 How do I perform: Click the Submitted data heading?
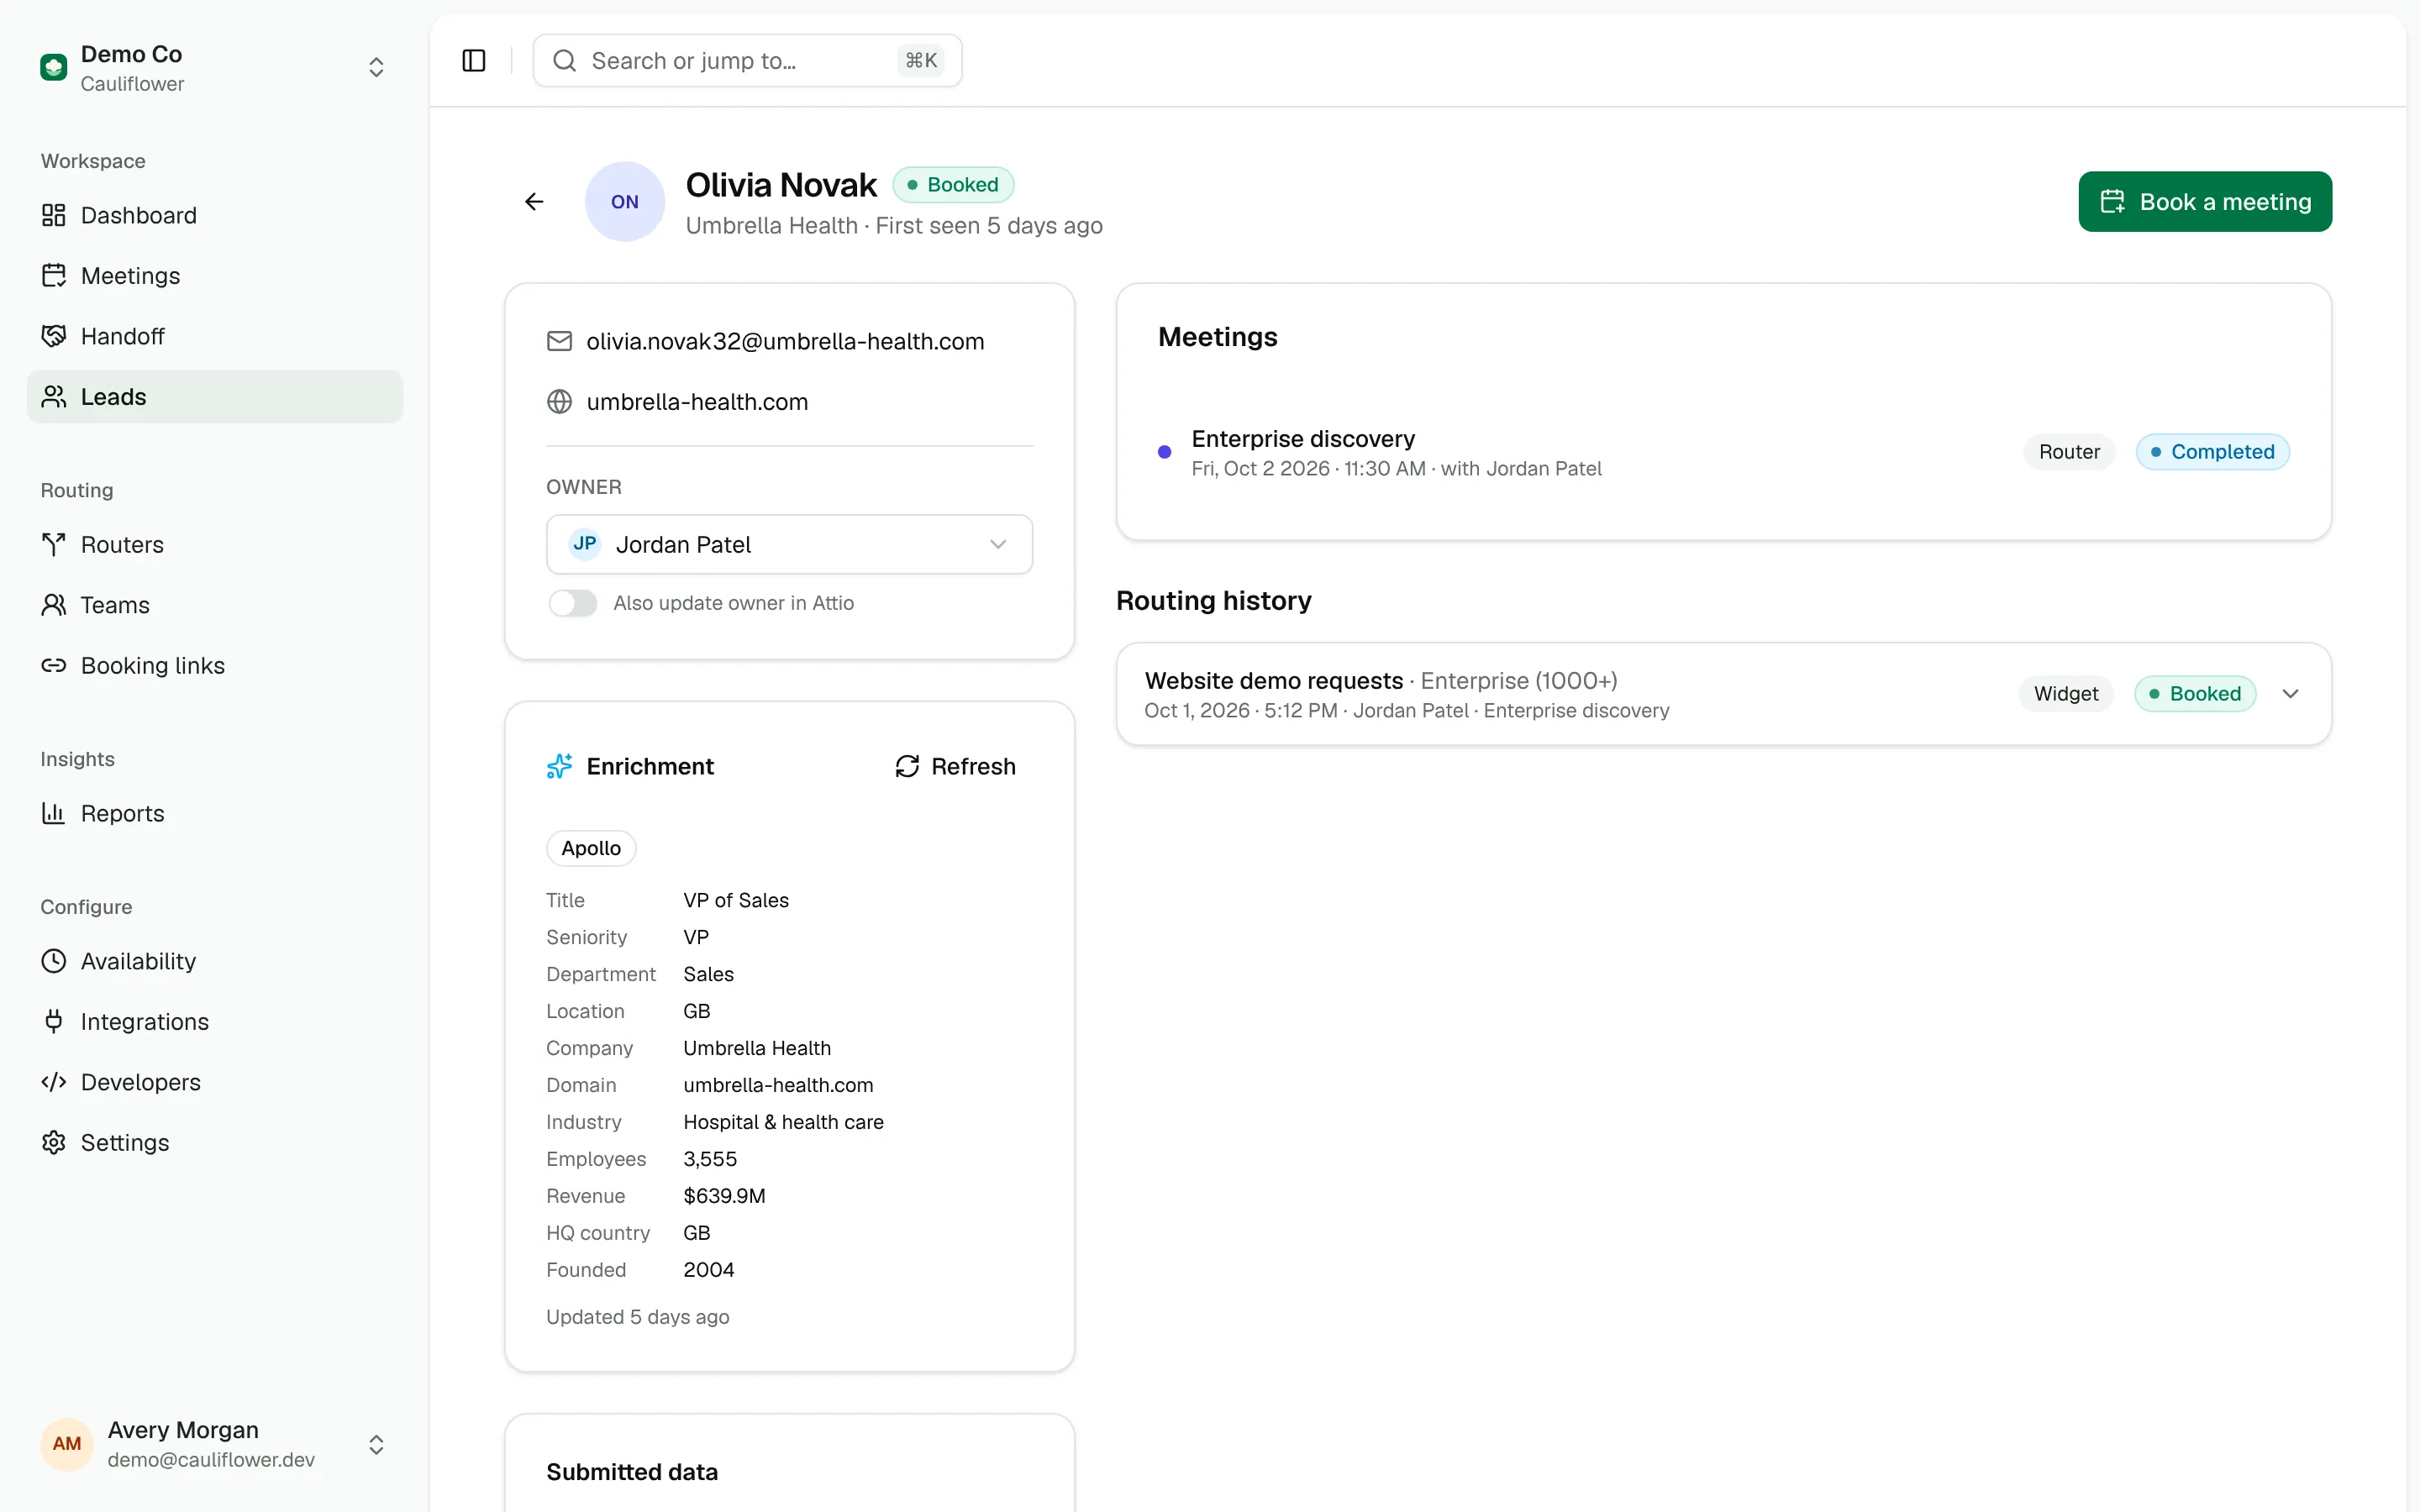click(632, 1473)
